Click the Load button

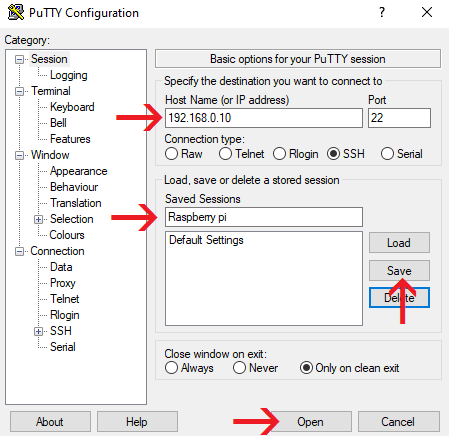click(399, 243)
